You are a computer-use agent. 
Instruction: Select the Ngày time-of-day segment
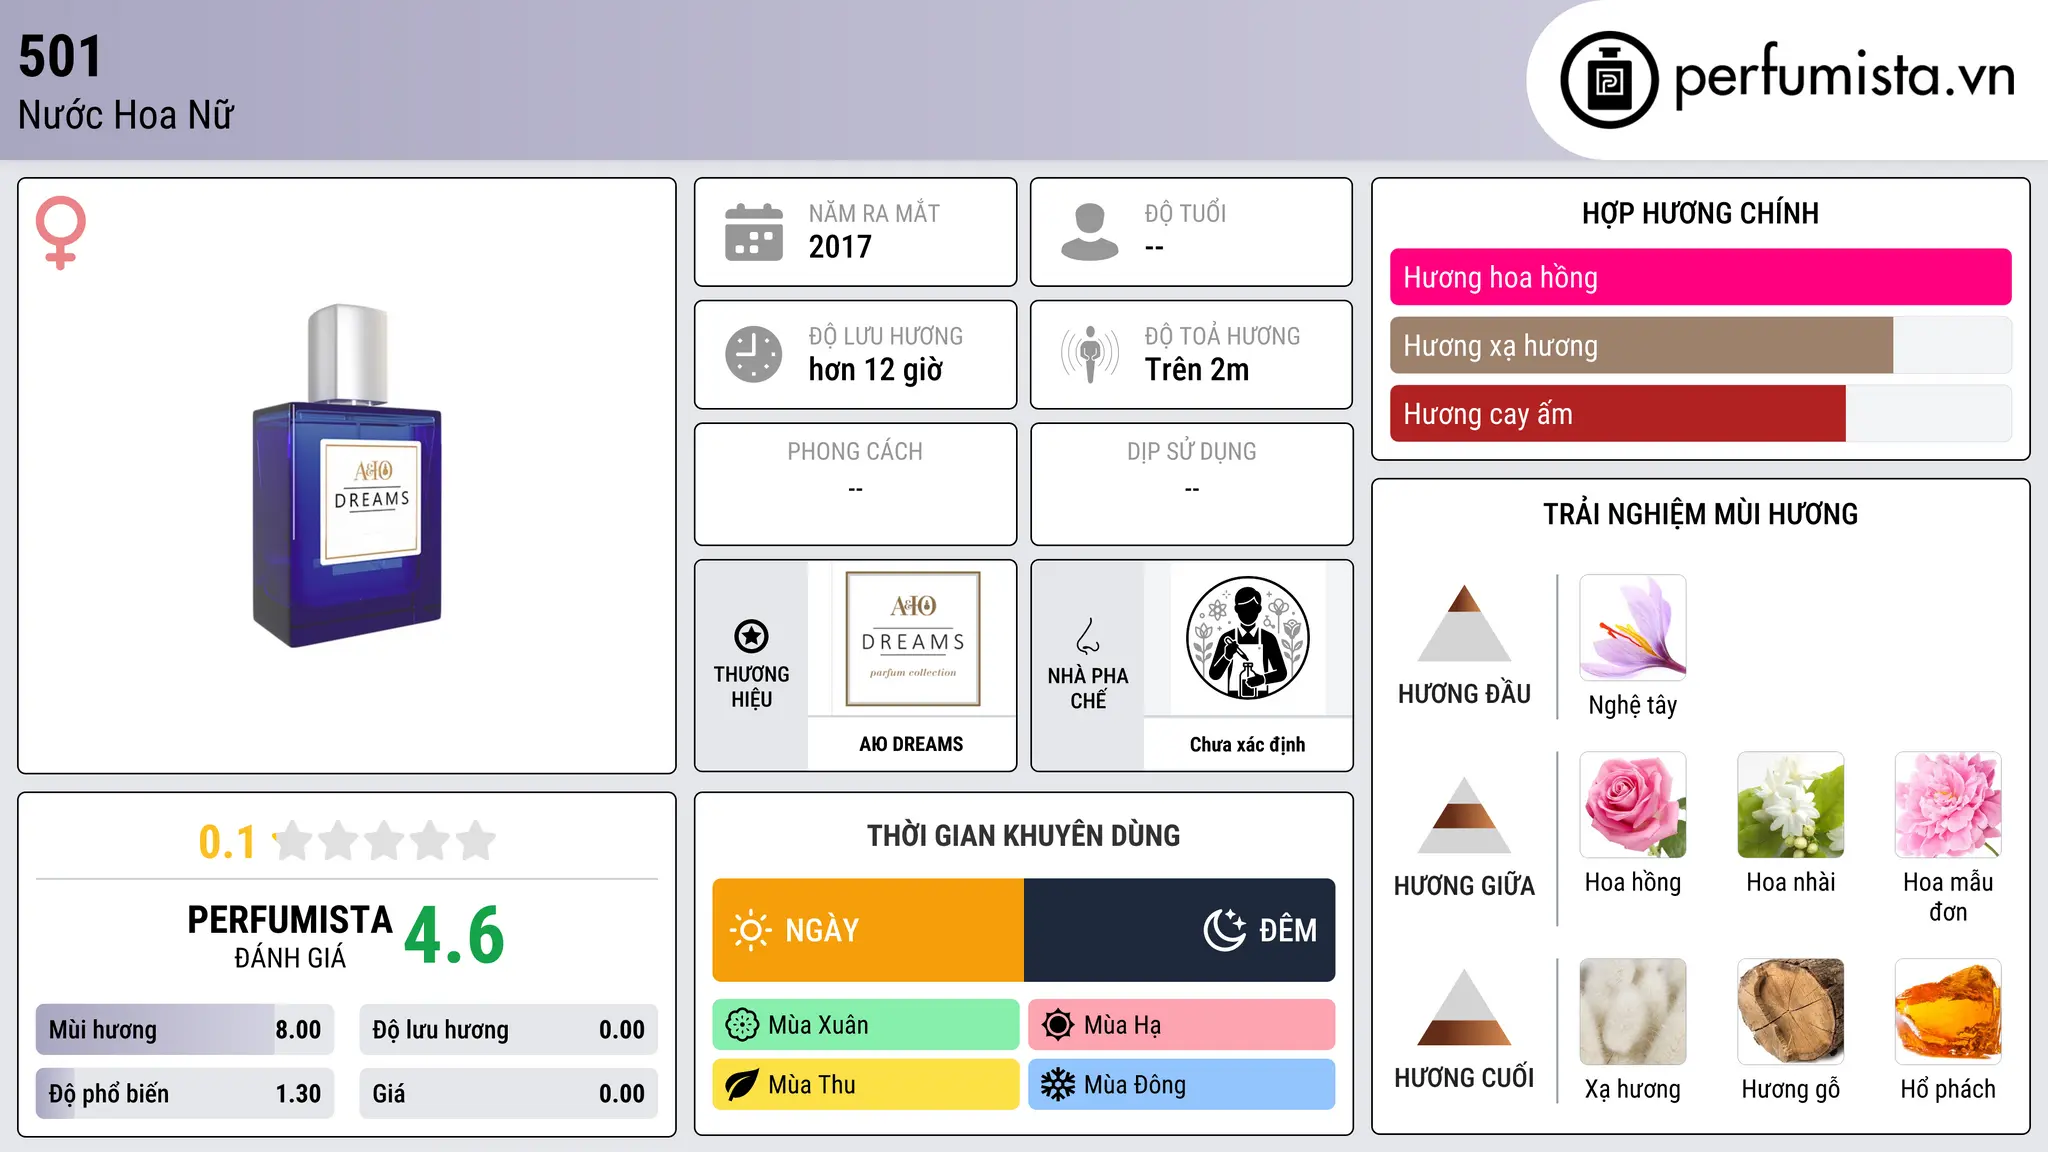(x=868, y=930)
